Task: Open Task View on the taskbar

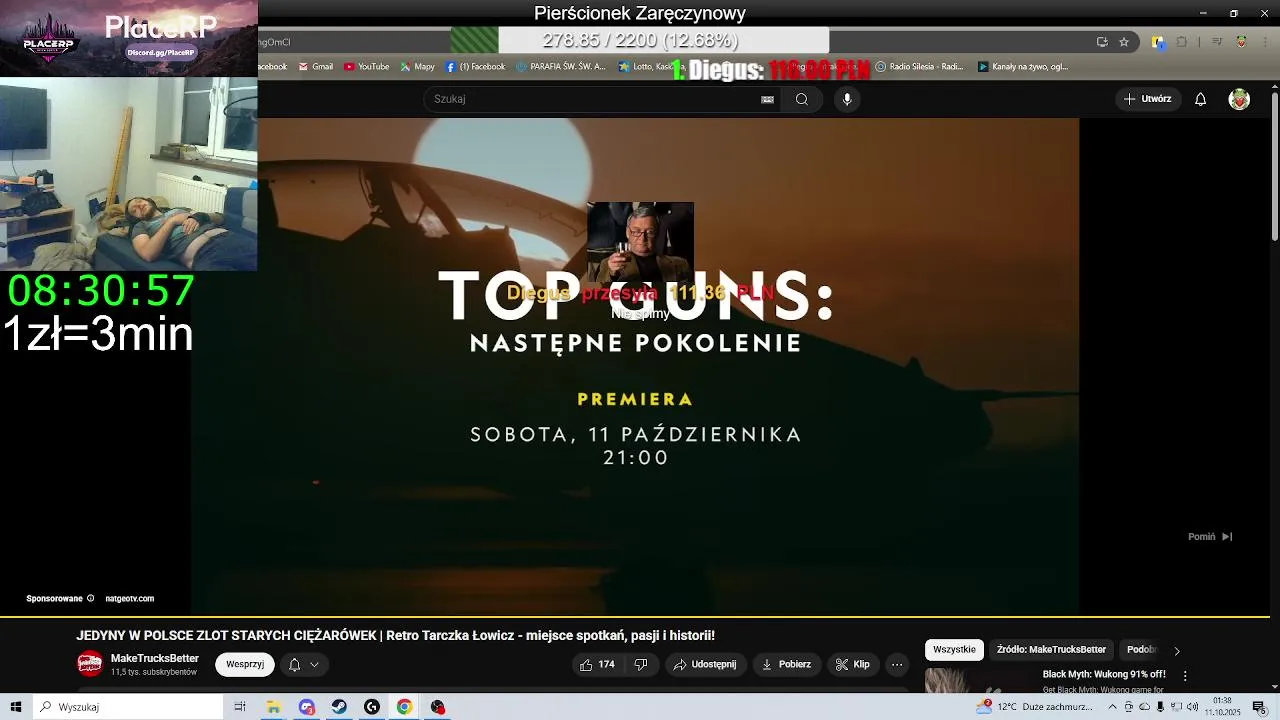Action: (240, 707)
